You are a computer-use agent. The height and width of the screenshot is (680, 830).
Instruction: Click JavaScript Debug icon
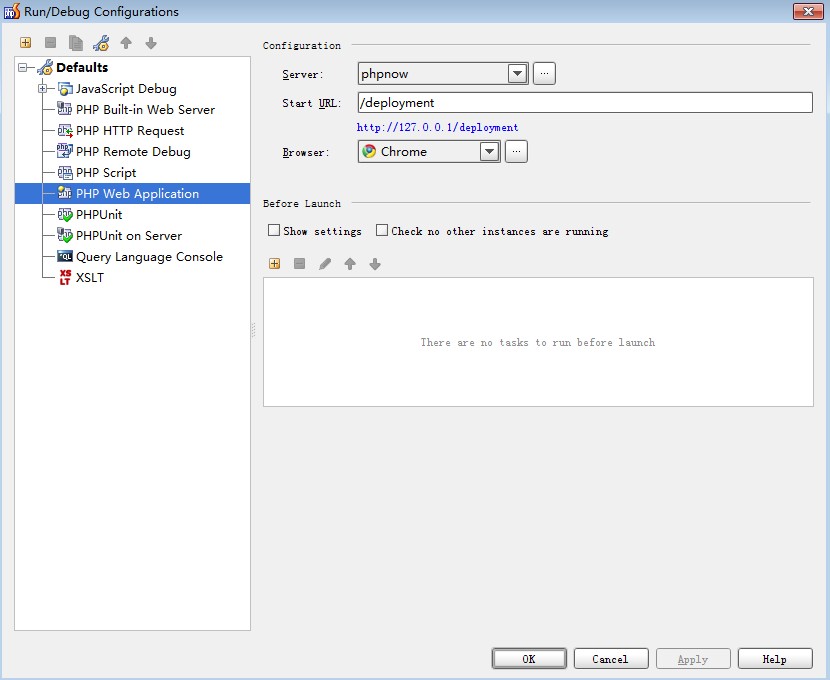point(65,88)
